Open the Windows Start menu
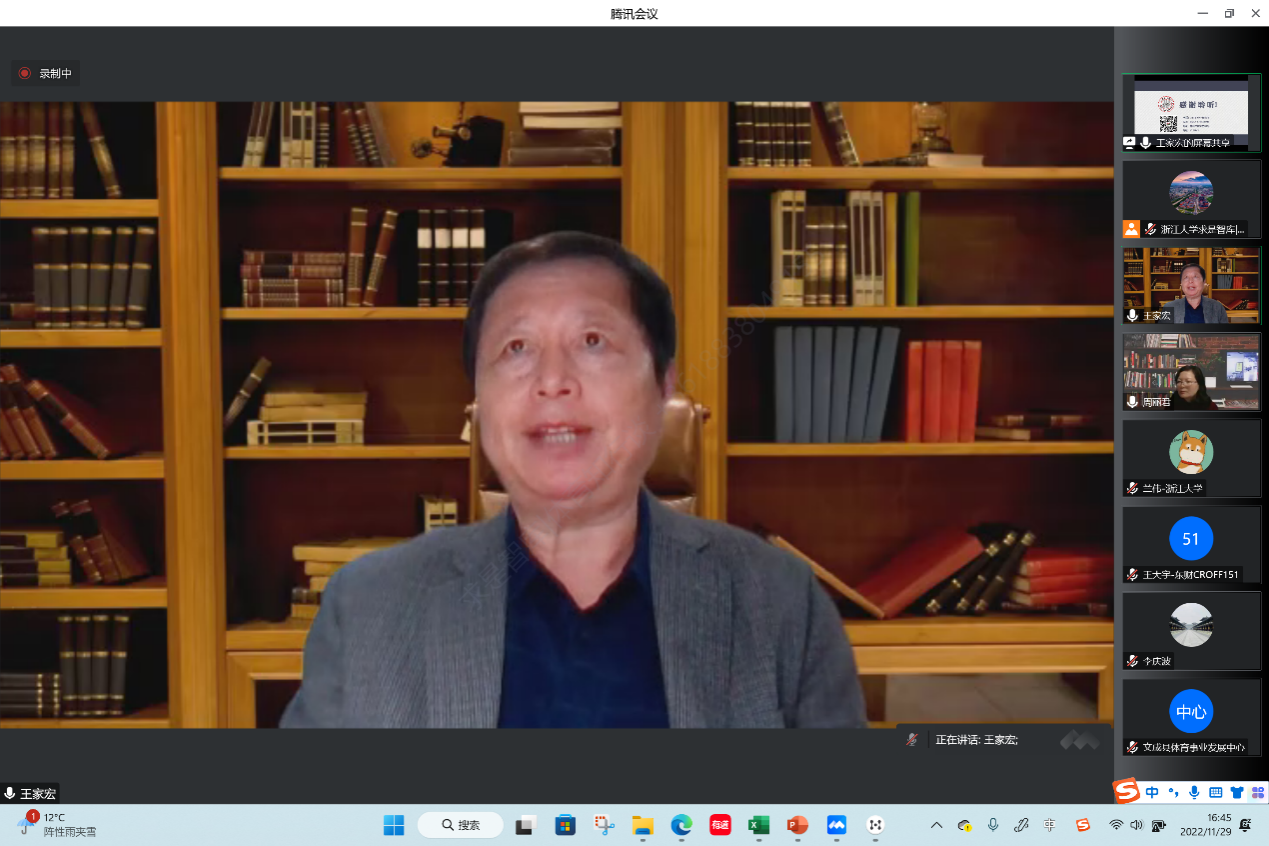 pos(394,825)
